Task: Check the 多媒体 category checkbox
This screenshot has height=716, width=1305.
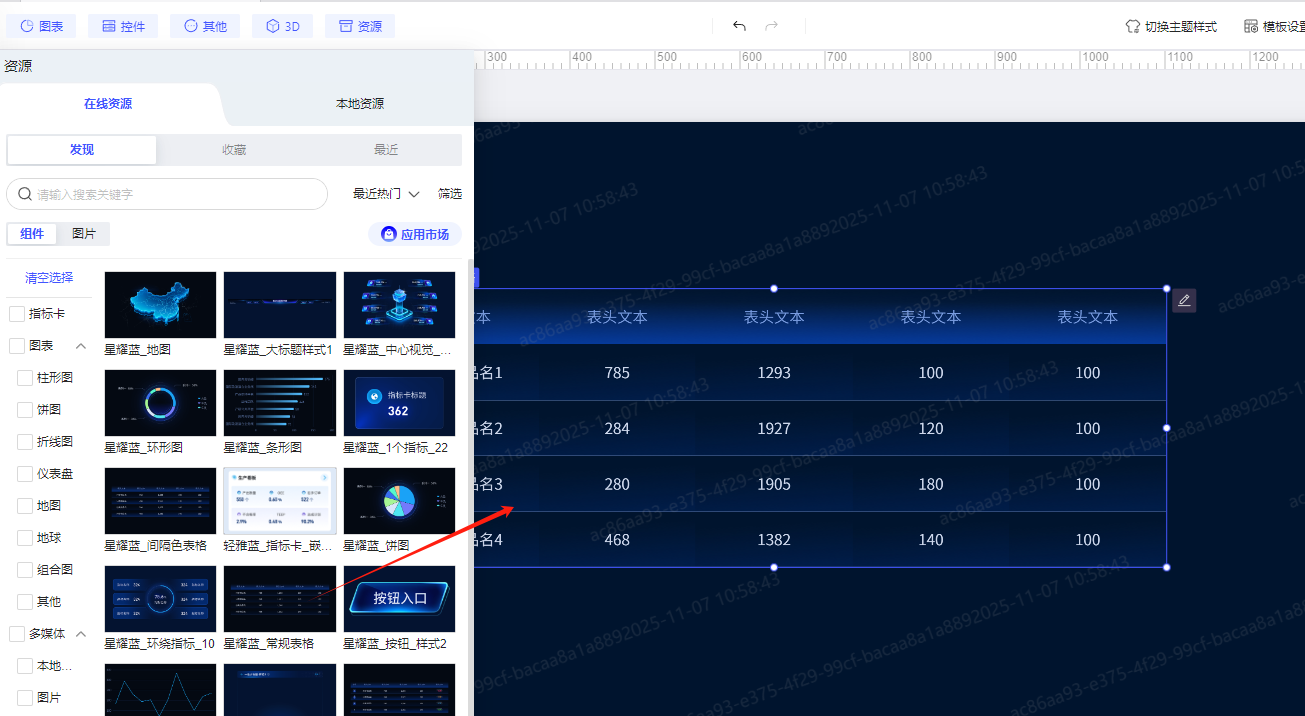Action: 17,634
